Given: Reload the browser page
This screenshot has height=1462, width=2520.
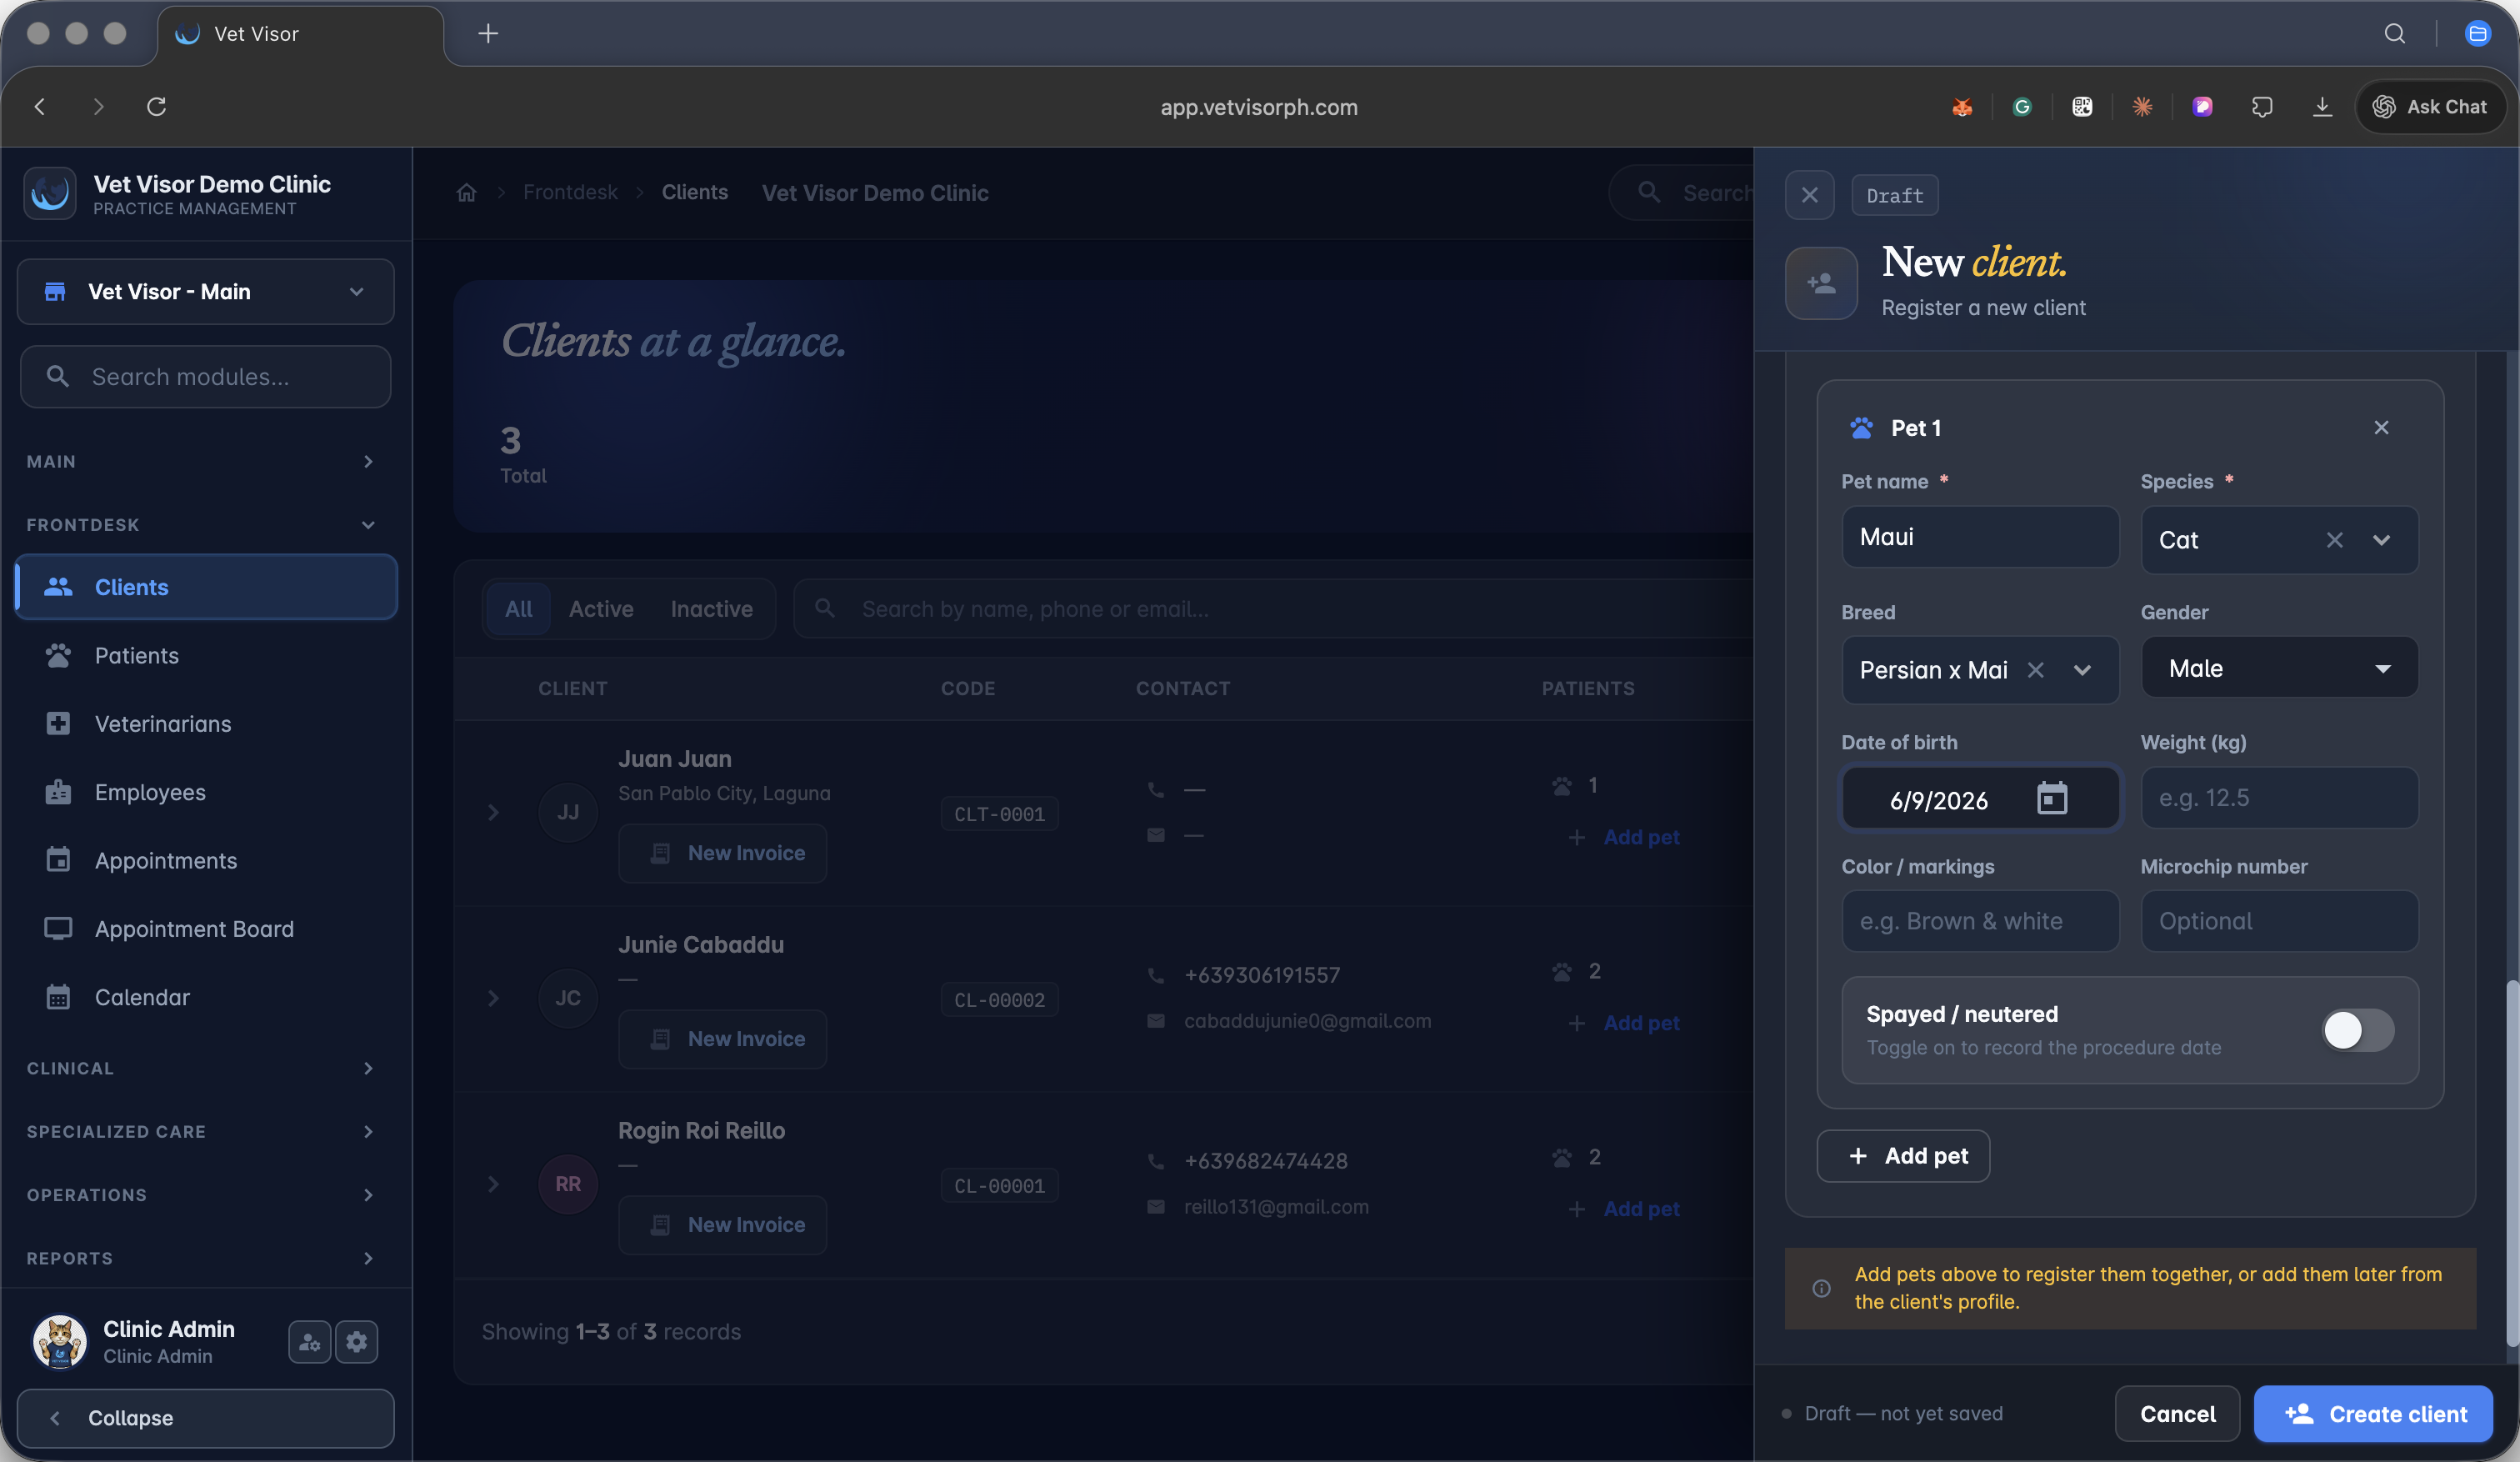Looking at the screenshot, I should [x=156, y=107].
